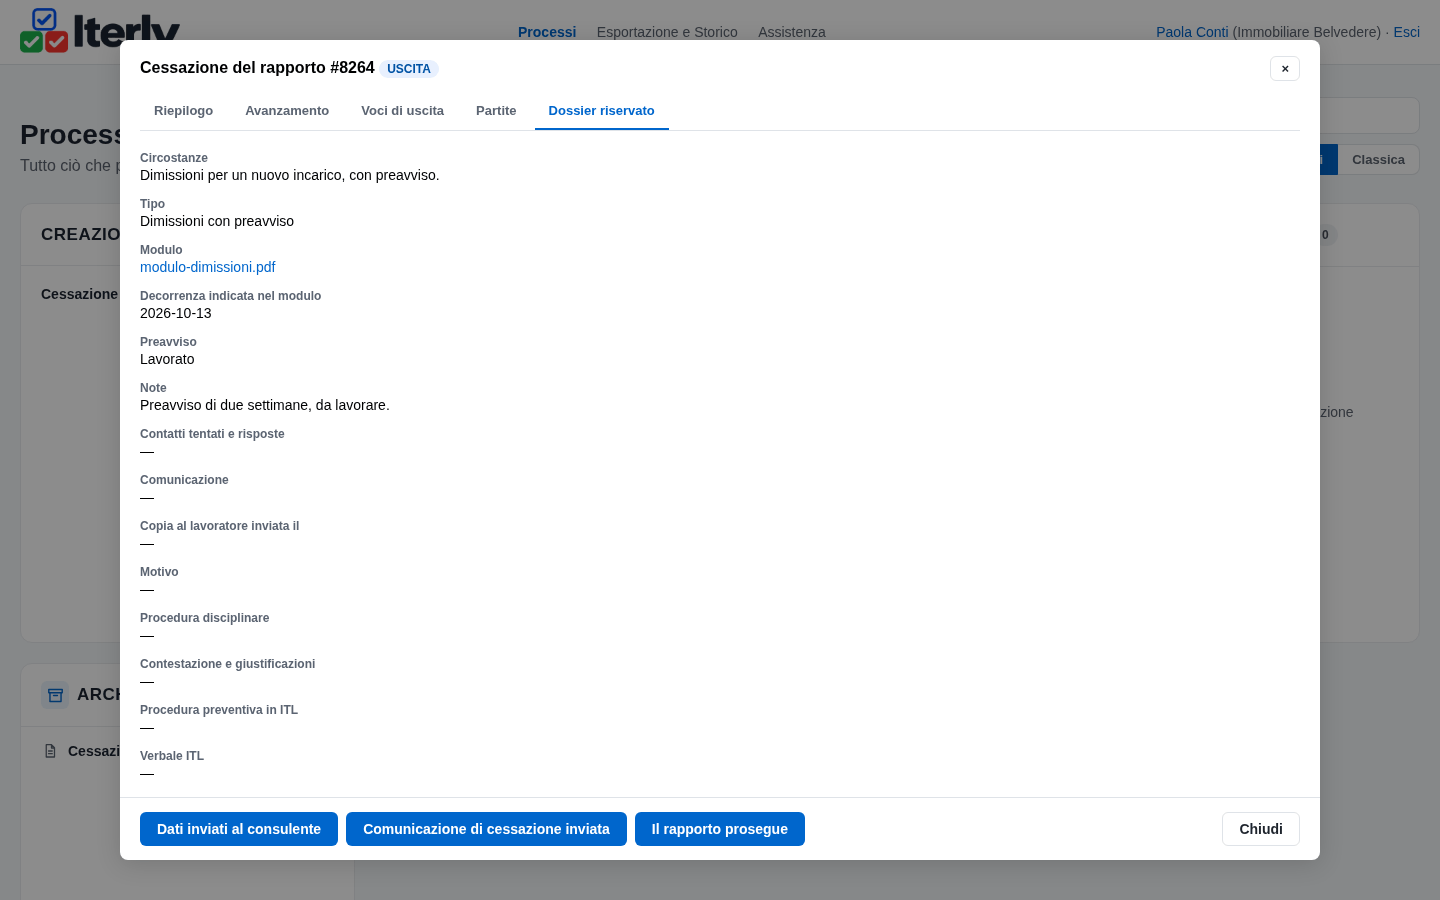Image resolution: width=1440 pixels, height=900 pixels.
Task: Click the Chiudi button
Action: coord(1261,829)
